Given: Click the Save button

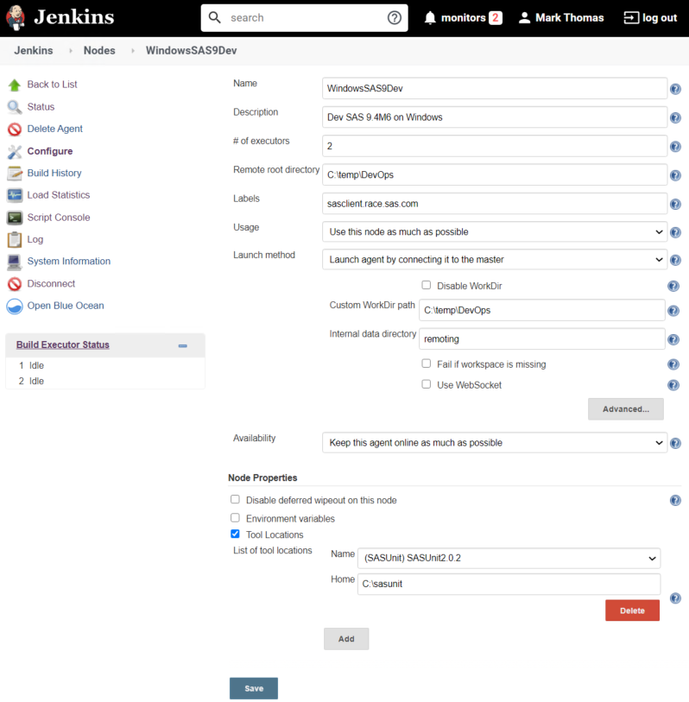Looking at the screenshot, I should click(254, 689).
